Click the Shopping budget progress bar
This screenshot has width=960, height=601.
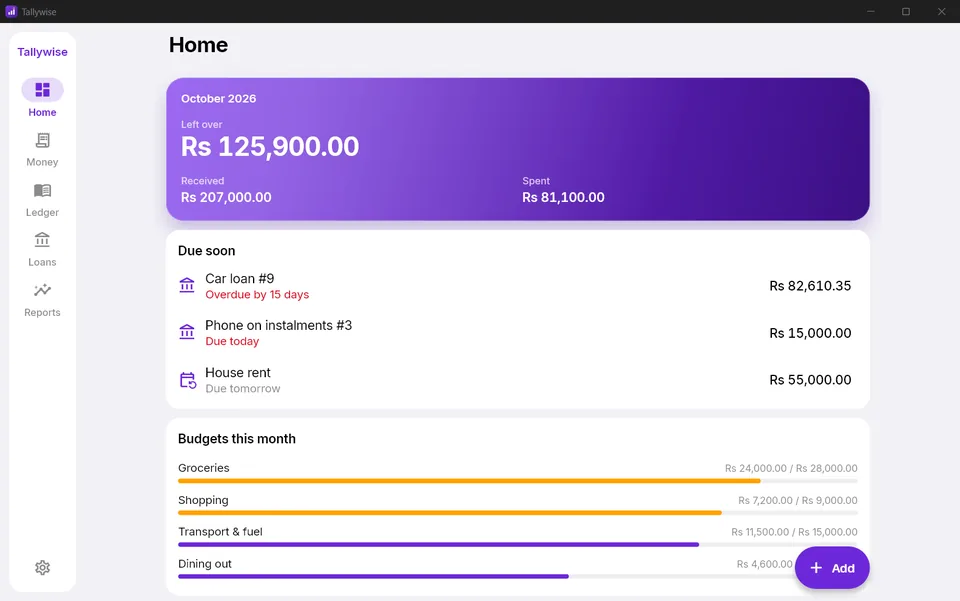click(517, 513)
